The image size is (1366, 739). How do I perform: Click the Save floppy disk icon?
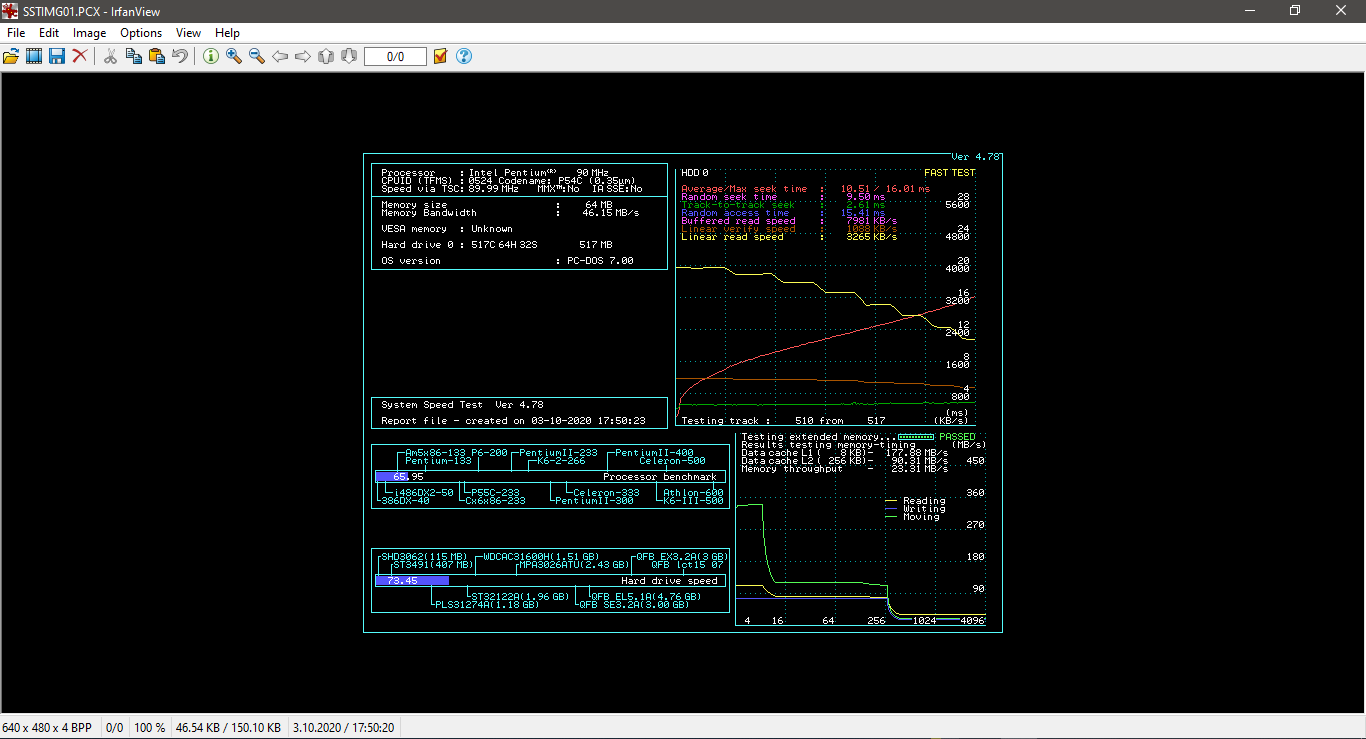(57, 57)
